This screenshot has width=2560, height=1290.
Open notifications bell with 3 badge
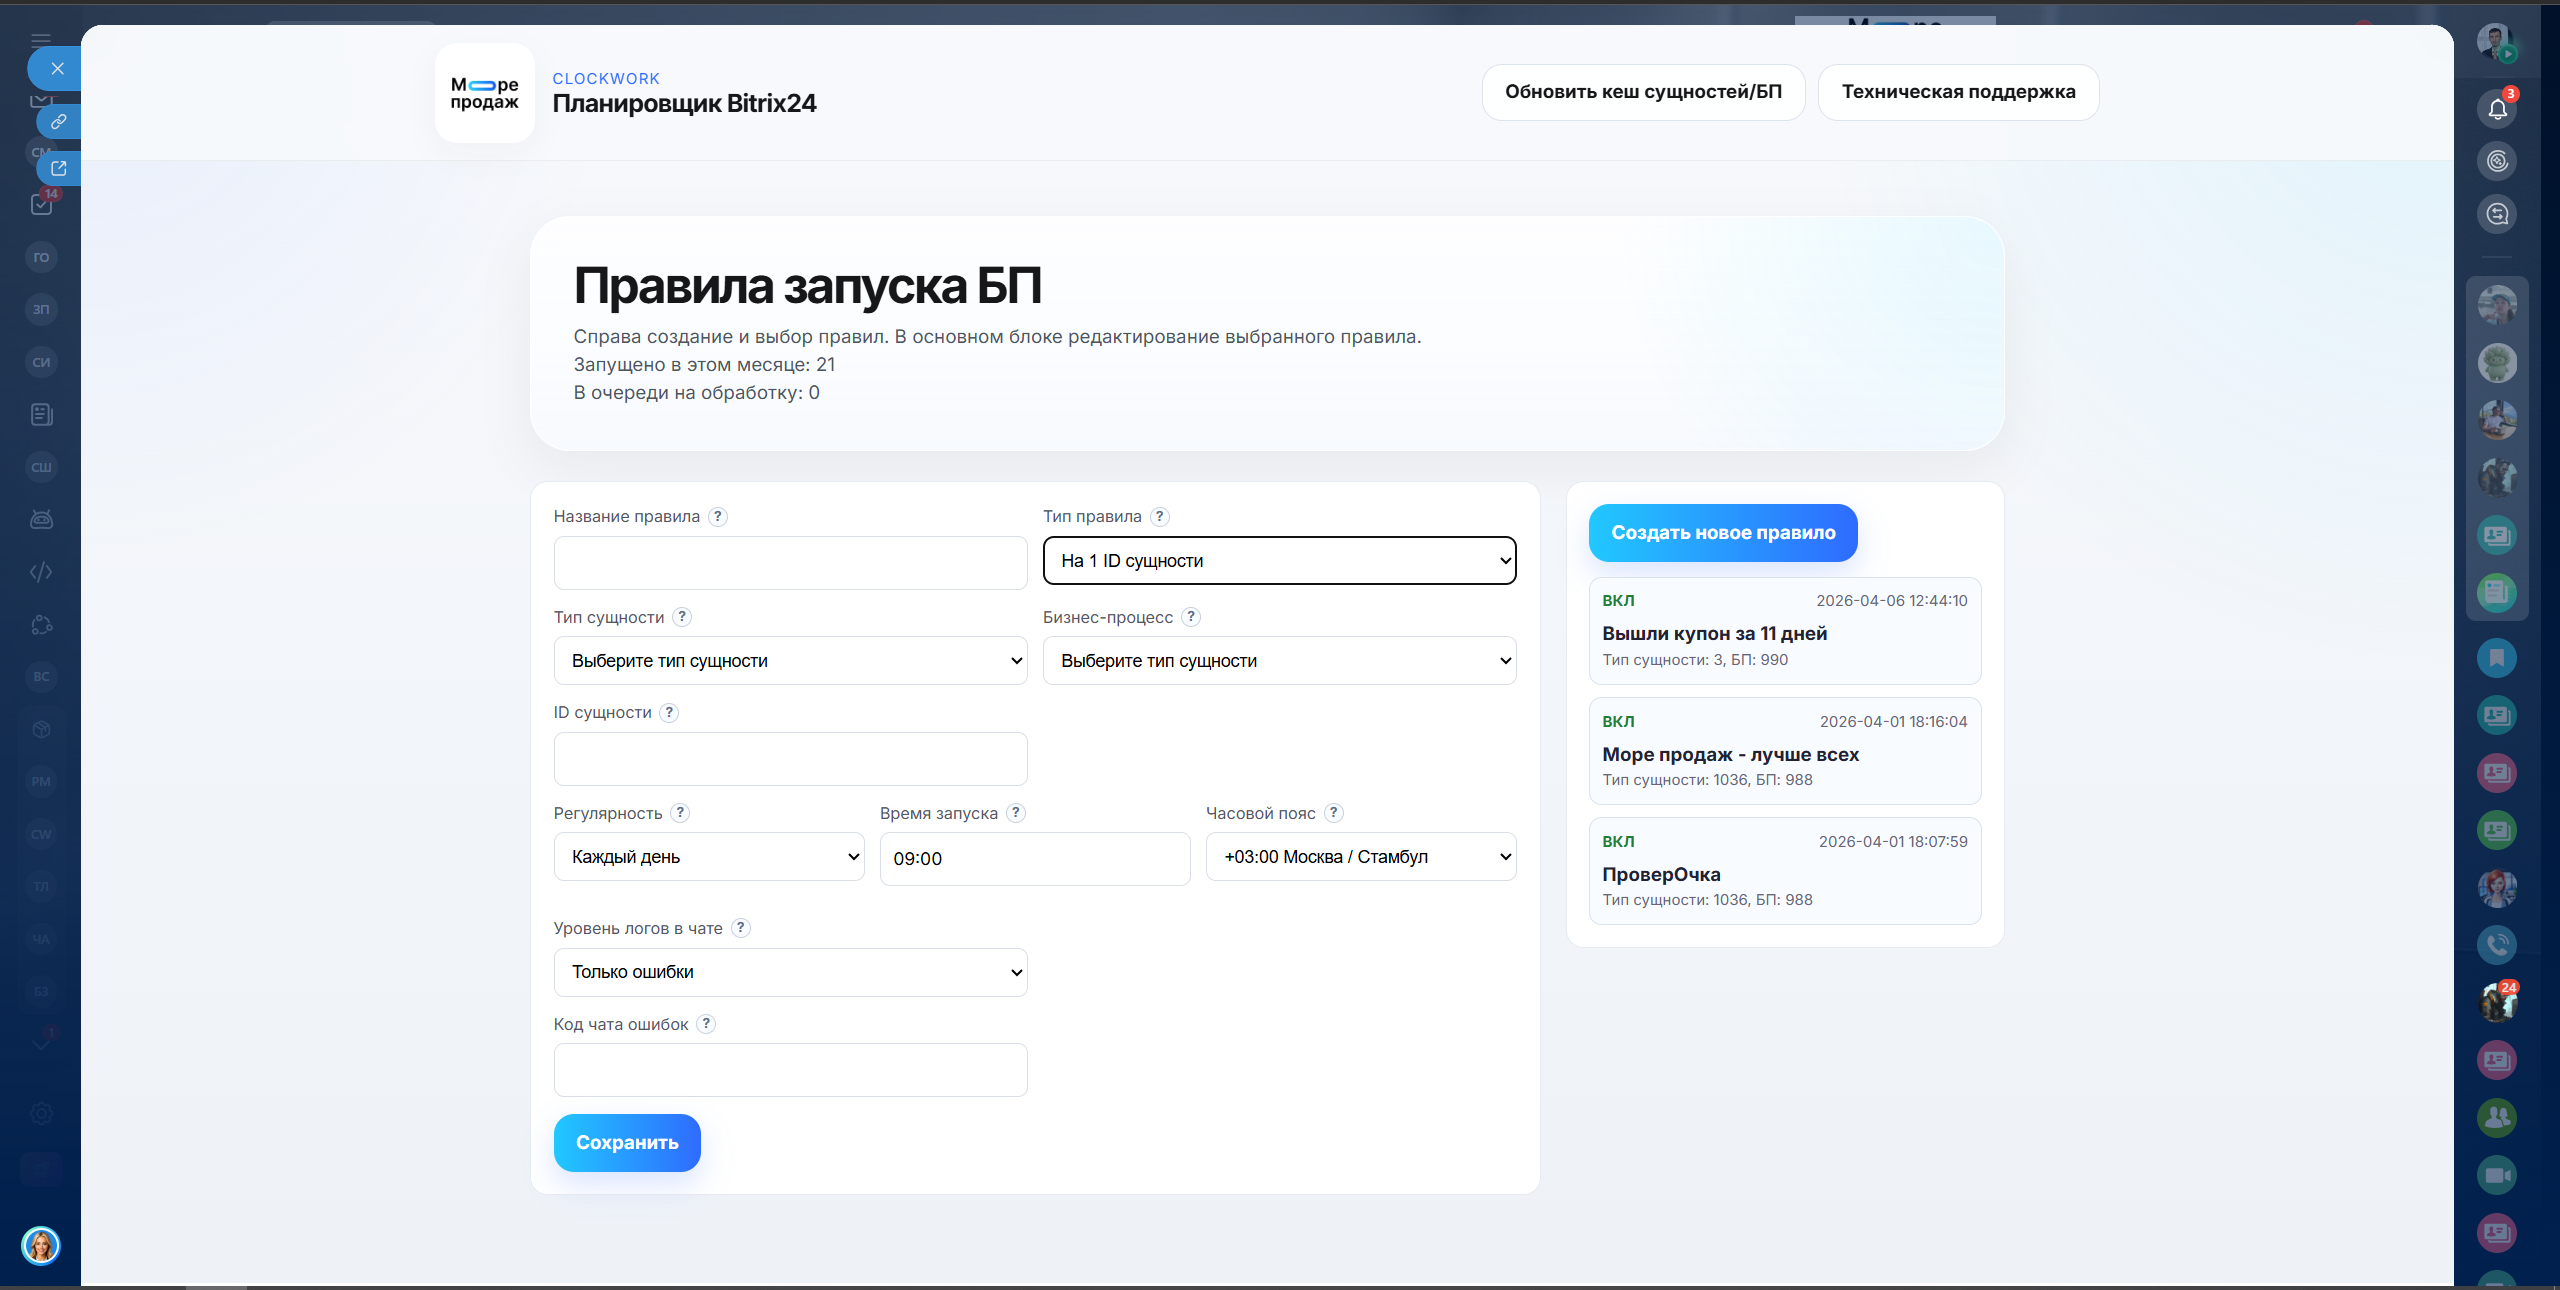2497,109
